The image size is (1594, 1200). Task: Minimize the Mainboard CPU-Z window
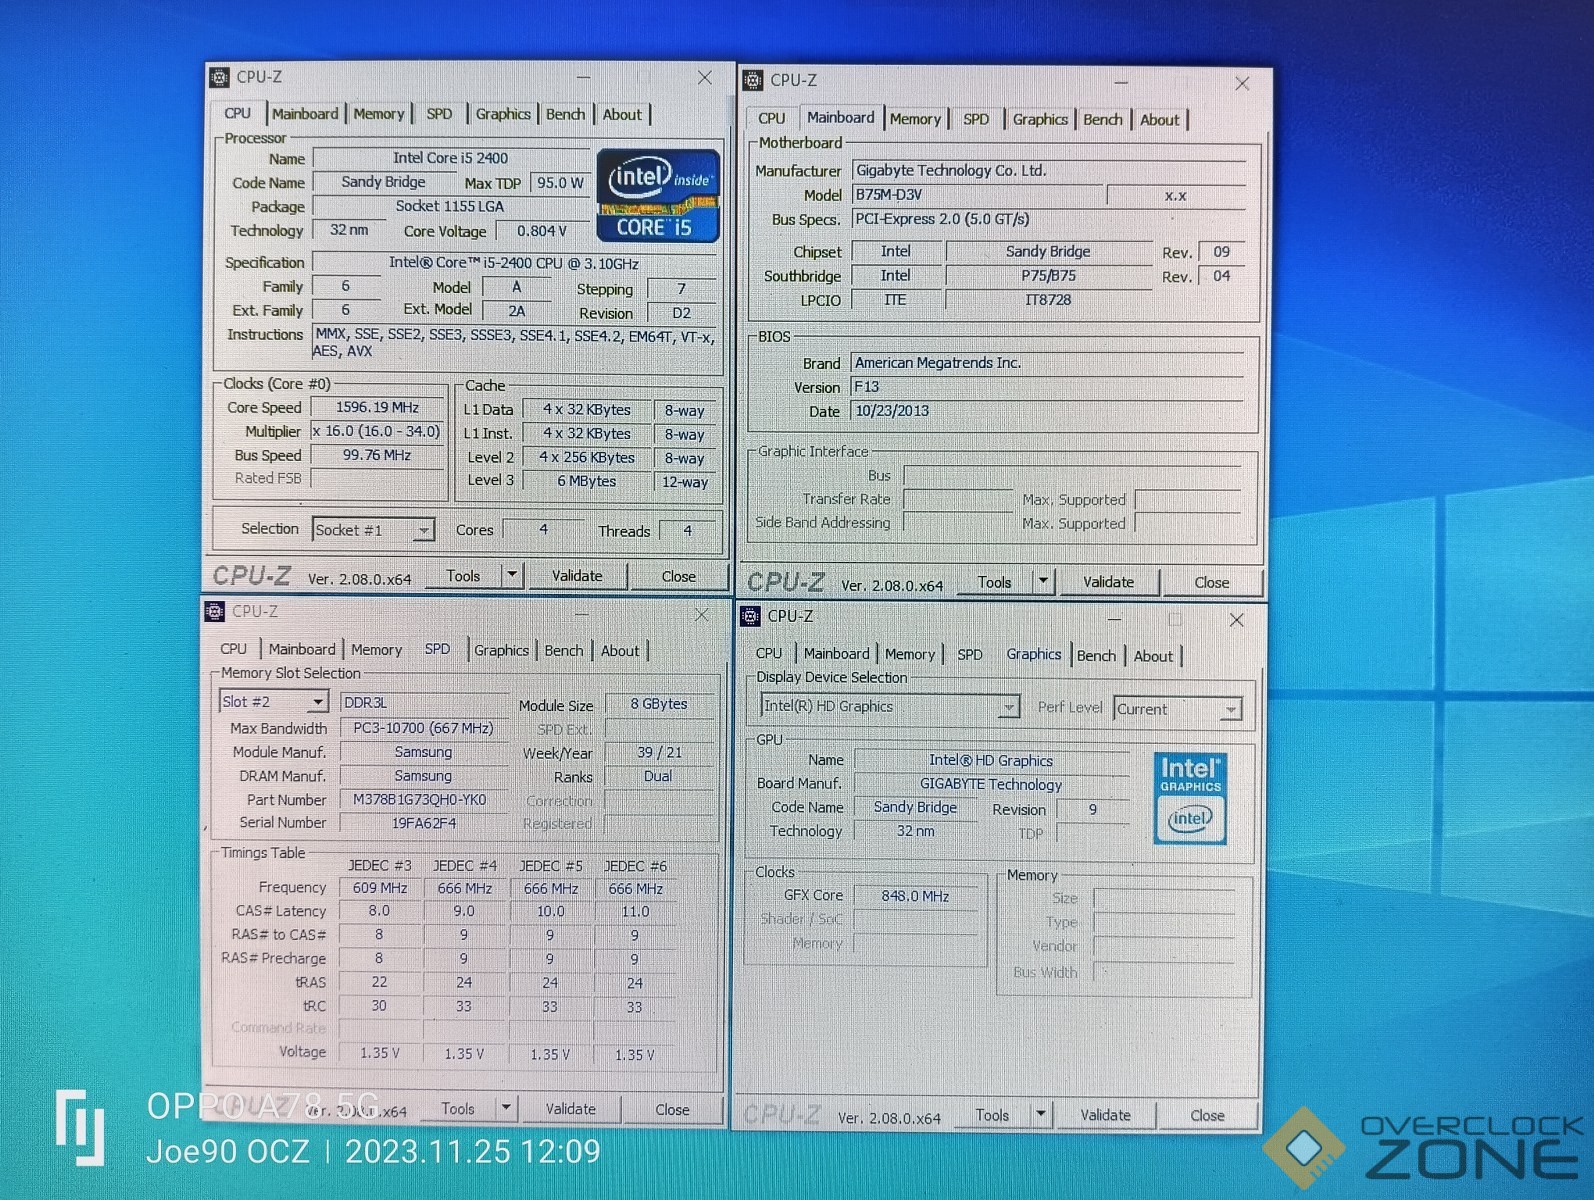coord(1121,83)
